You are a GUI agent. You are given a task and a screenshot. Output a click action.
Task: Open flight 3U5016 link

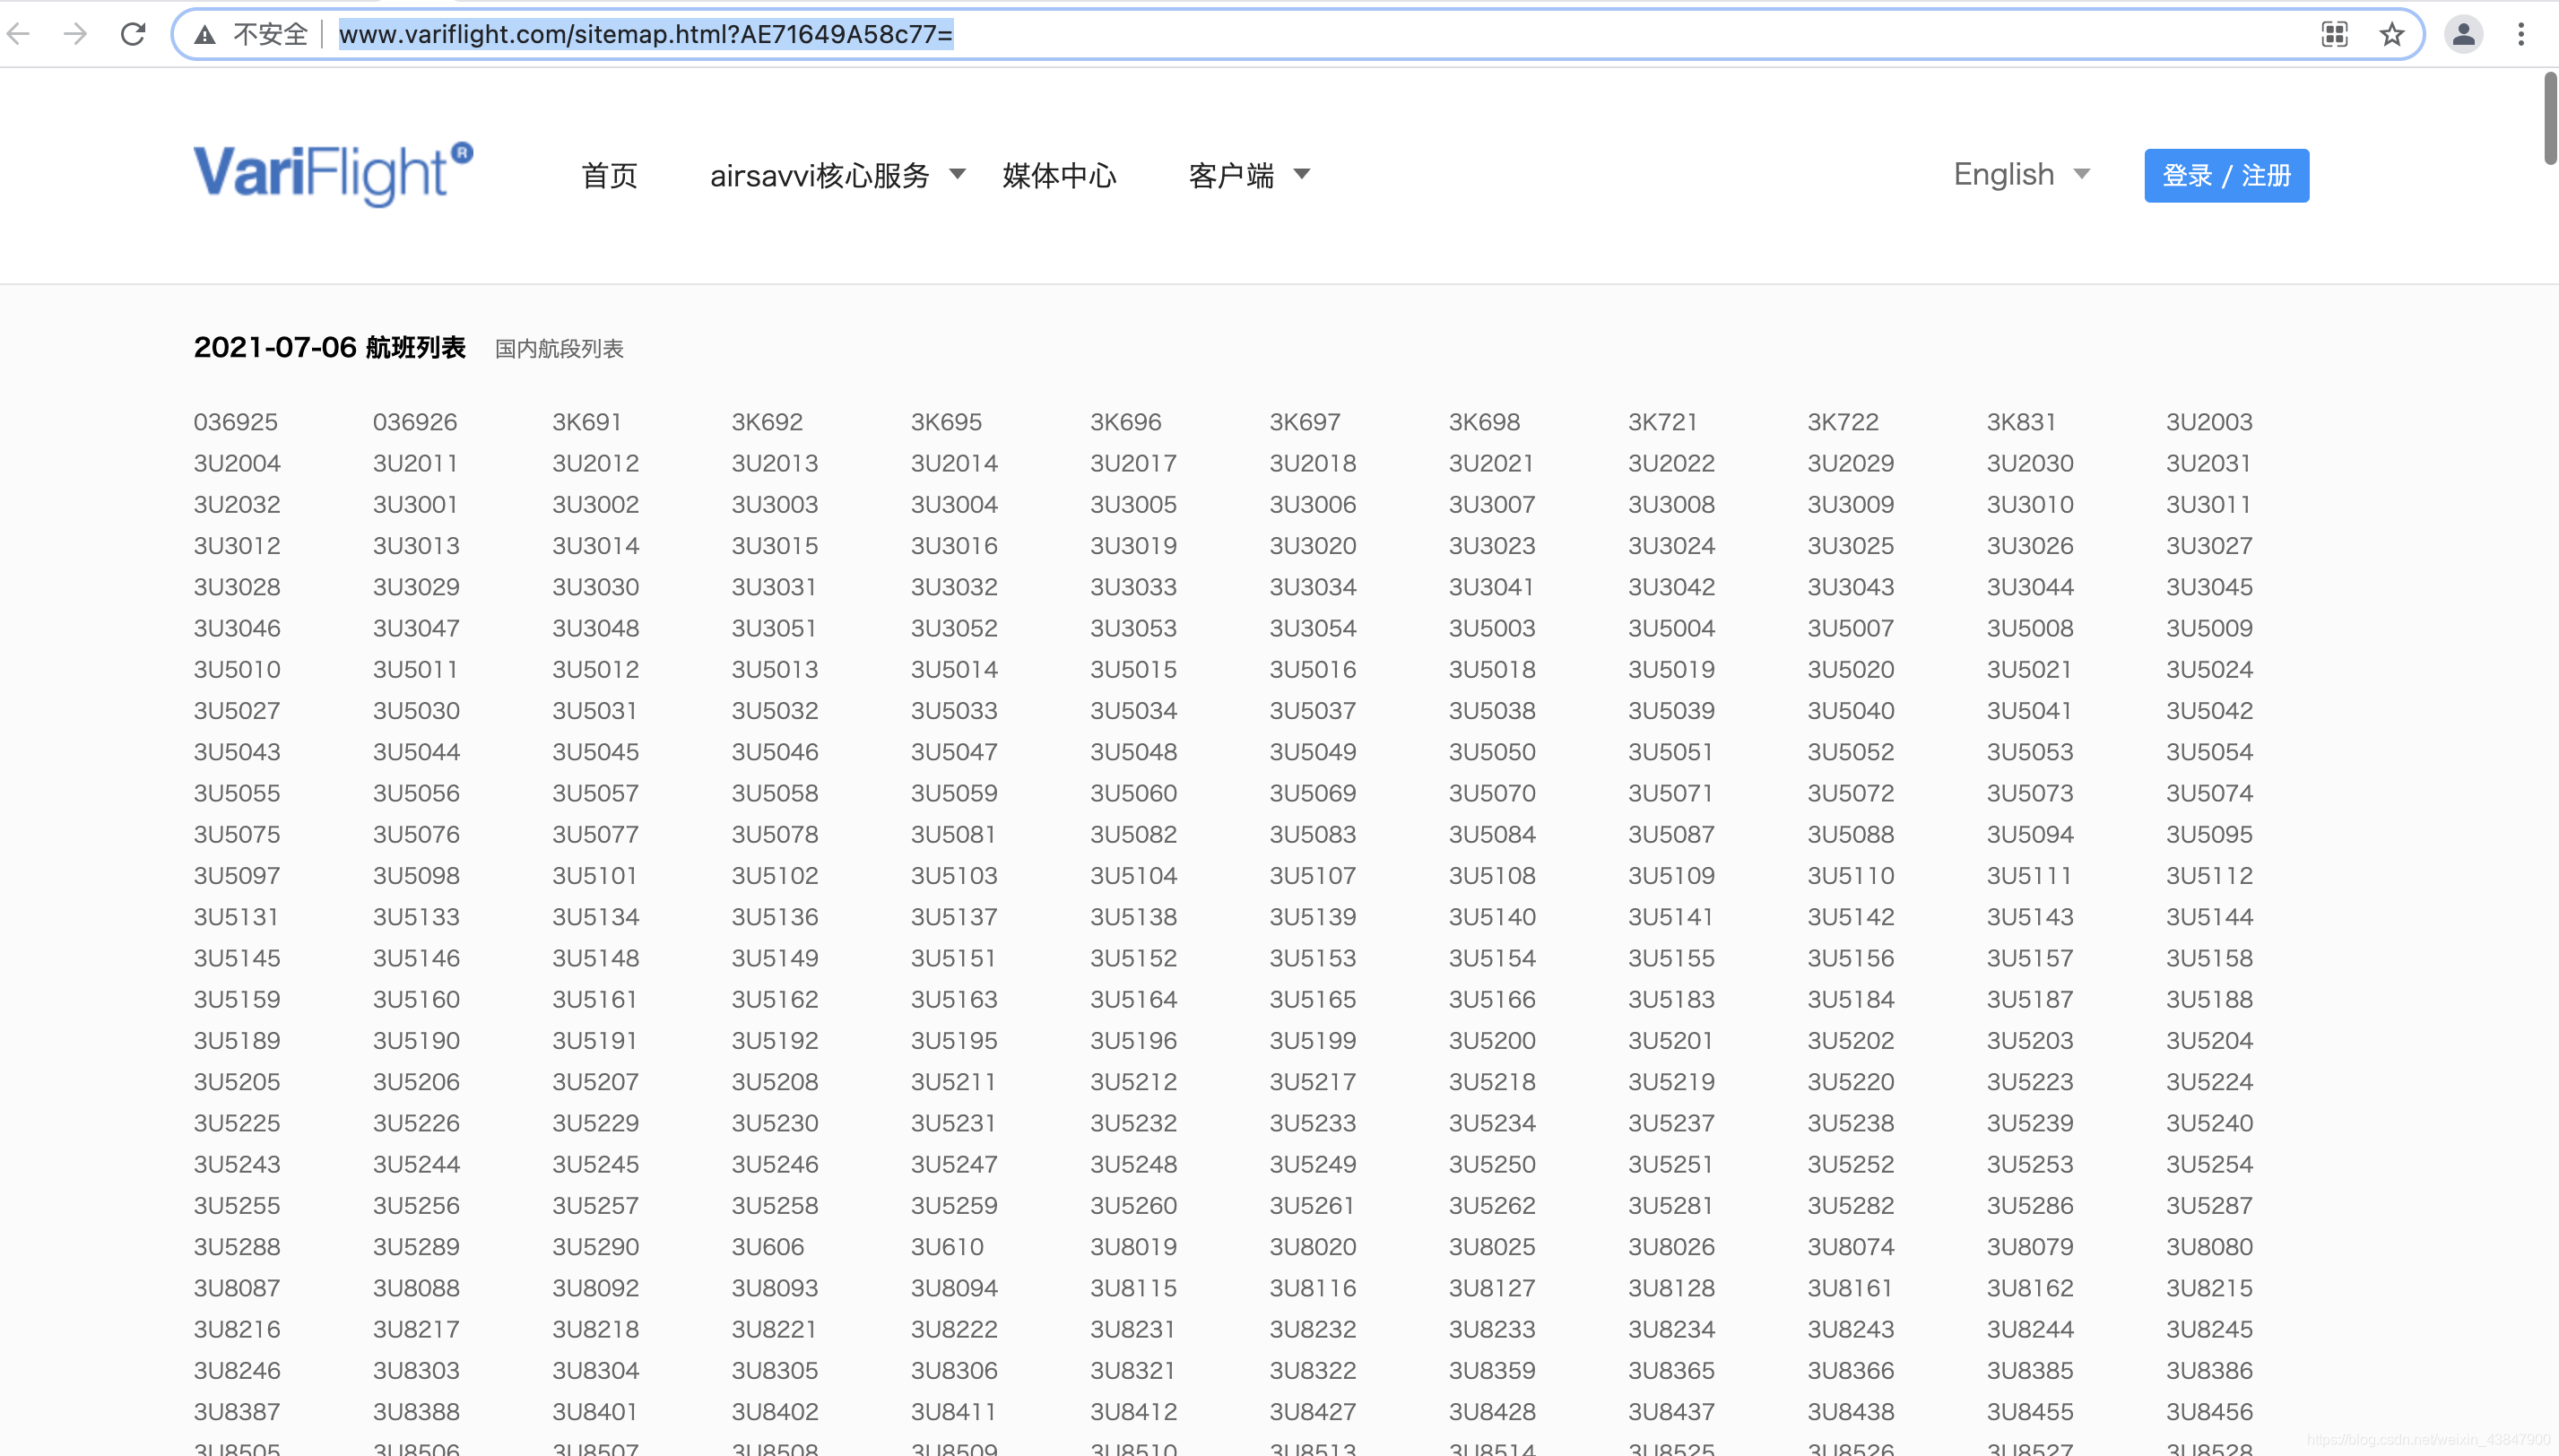[1313, 669]
